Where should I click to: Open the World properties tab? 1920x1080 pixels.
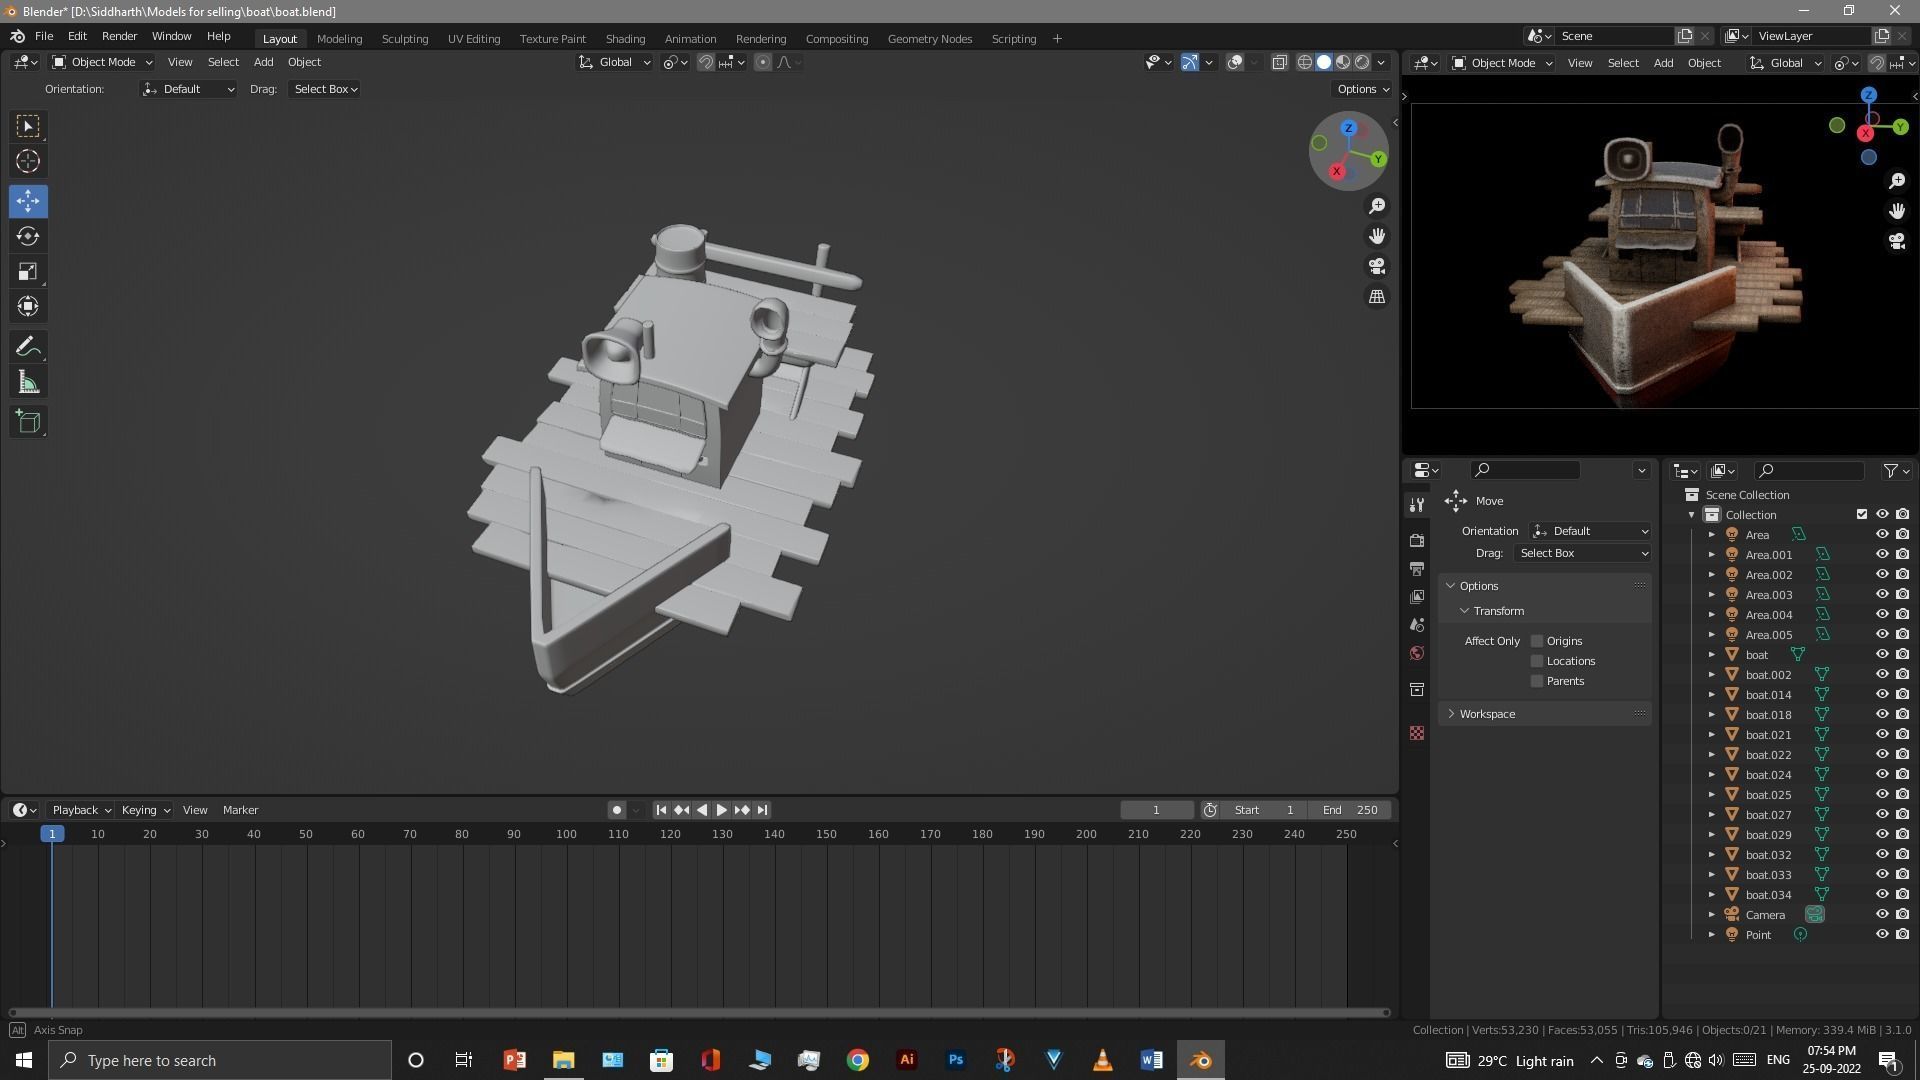tap(1417, 653)
